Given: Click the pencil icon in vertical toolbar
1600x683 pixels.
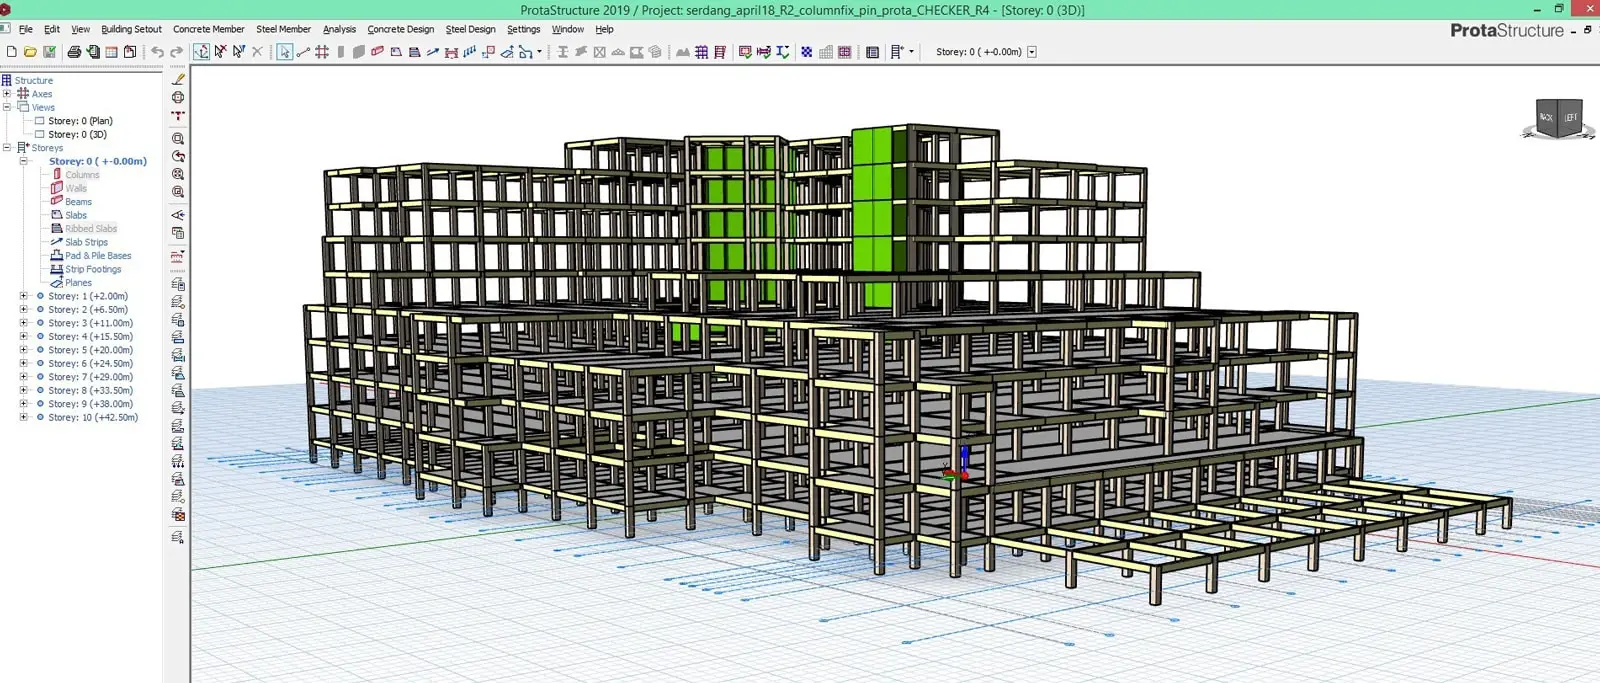Looking at the screenshot, I should click(178, 79).
